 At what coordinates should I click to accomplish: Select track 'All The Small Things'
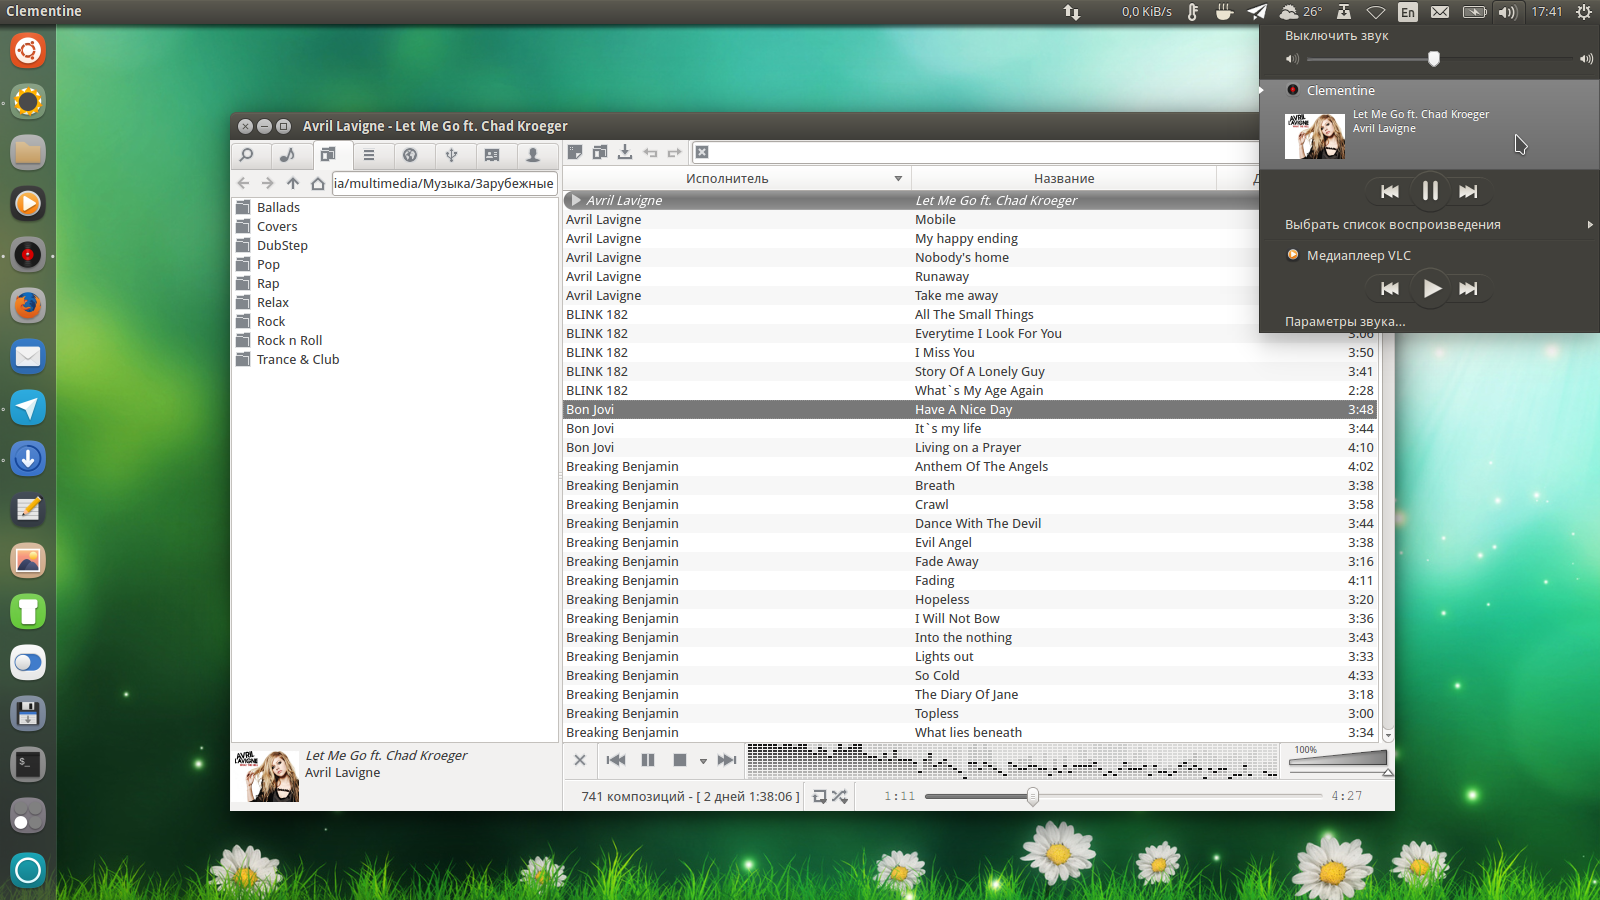click(x=974, y=314)
